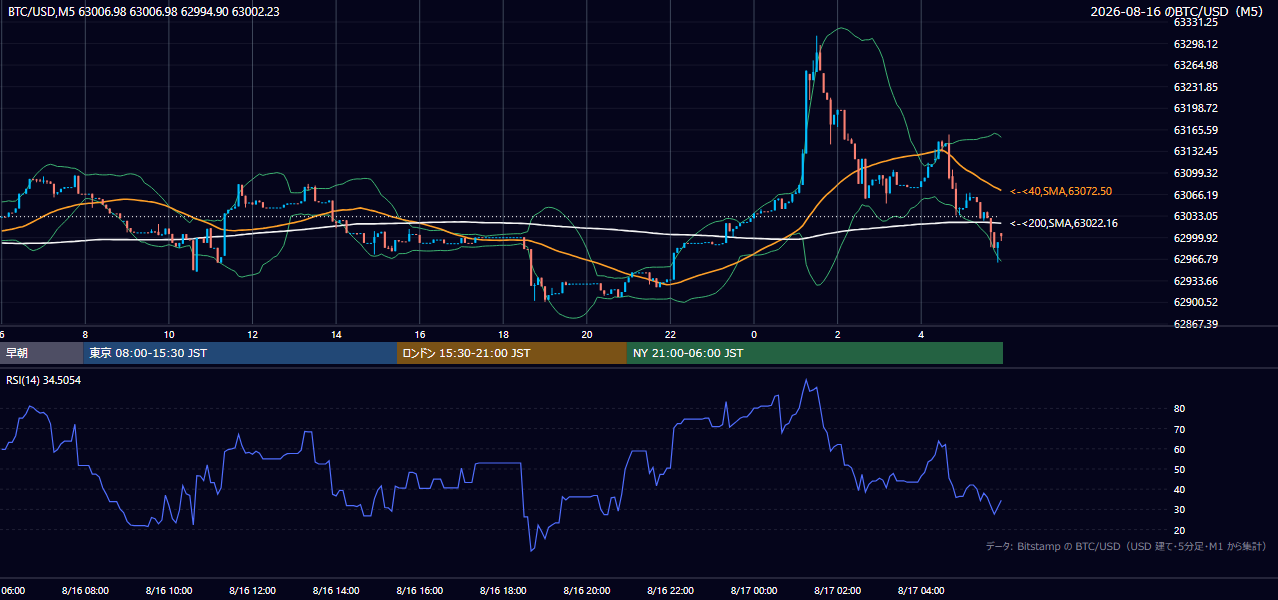This screenshot has height=600, width=1278.
Task: Click the price axis value 62999.92
Action: point(1195,238)
